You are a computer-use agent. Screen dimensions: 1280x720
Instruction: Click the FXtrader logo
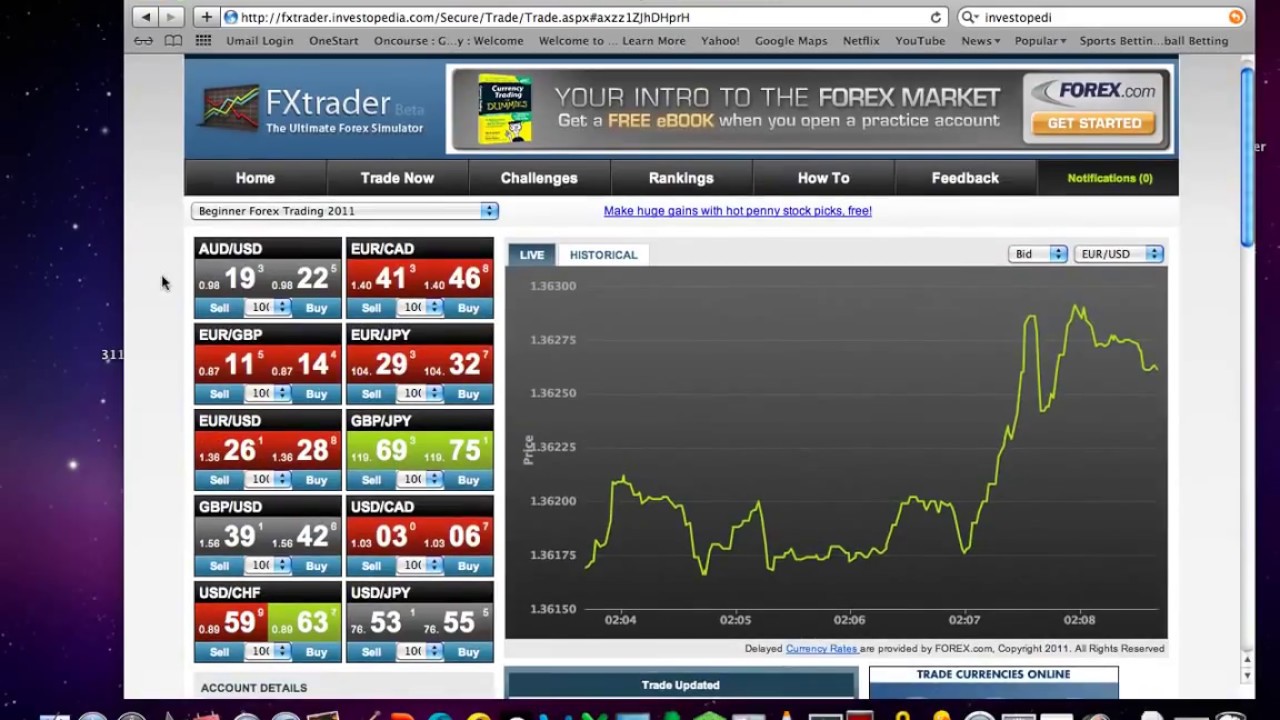click(x=313, y=110)
